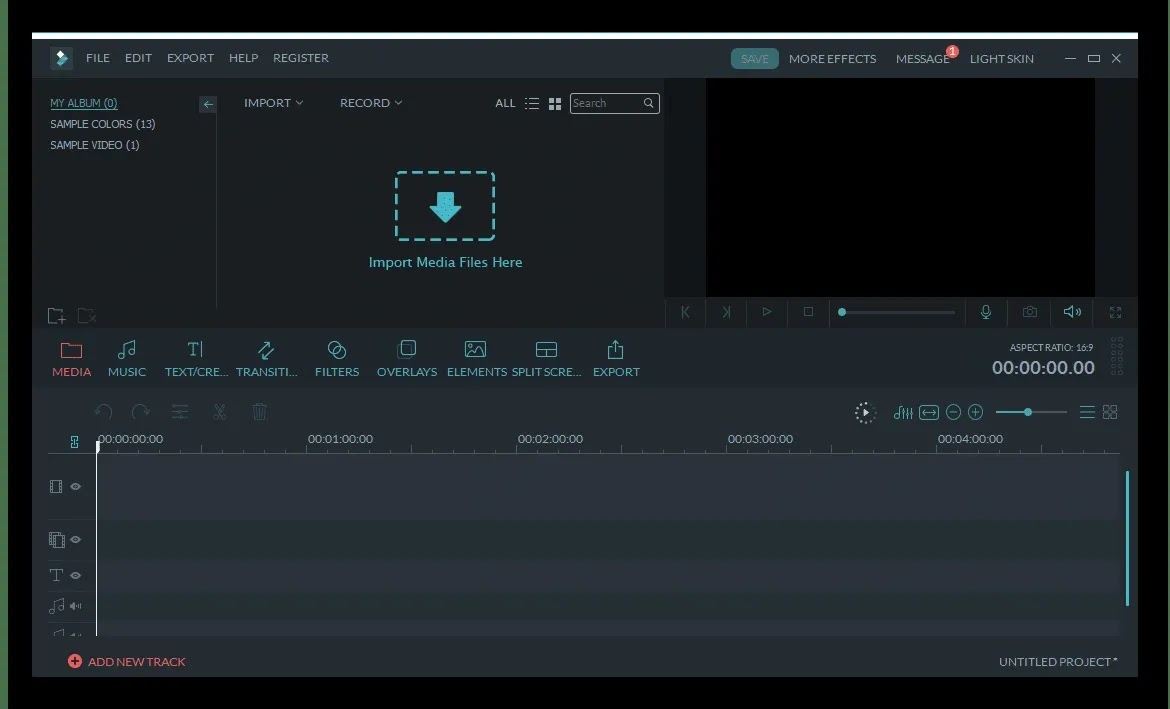Record a voiceover with microphone icon
This screenshot has width=1170, height=709.
coord(986,312)
